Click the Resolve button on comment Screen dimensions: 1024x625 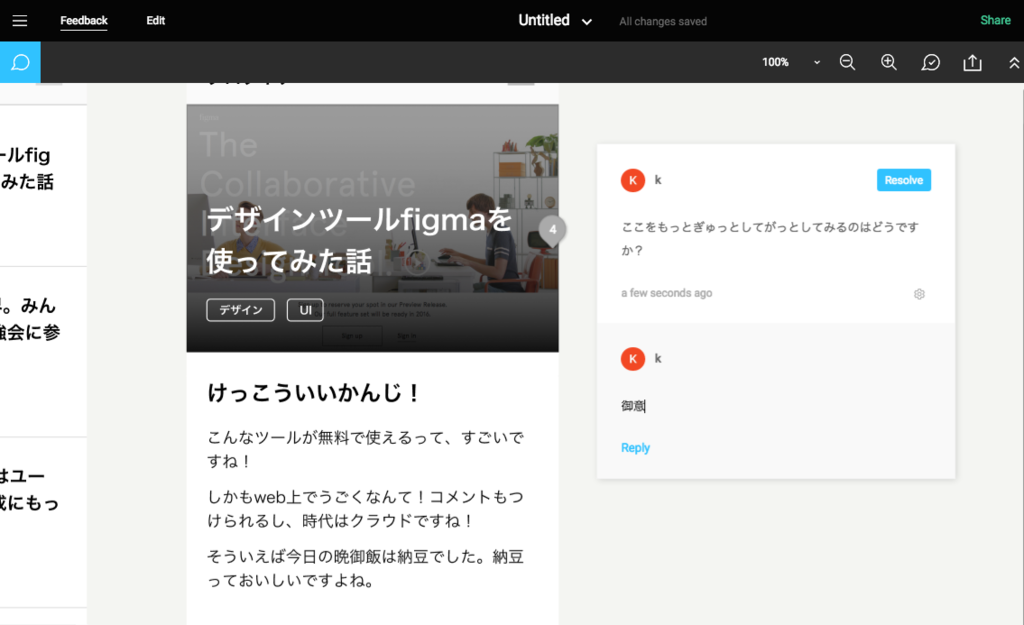point(903,180)
